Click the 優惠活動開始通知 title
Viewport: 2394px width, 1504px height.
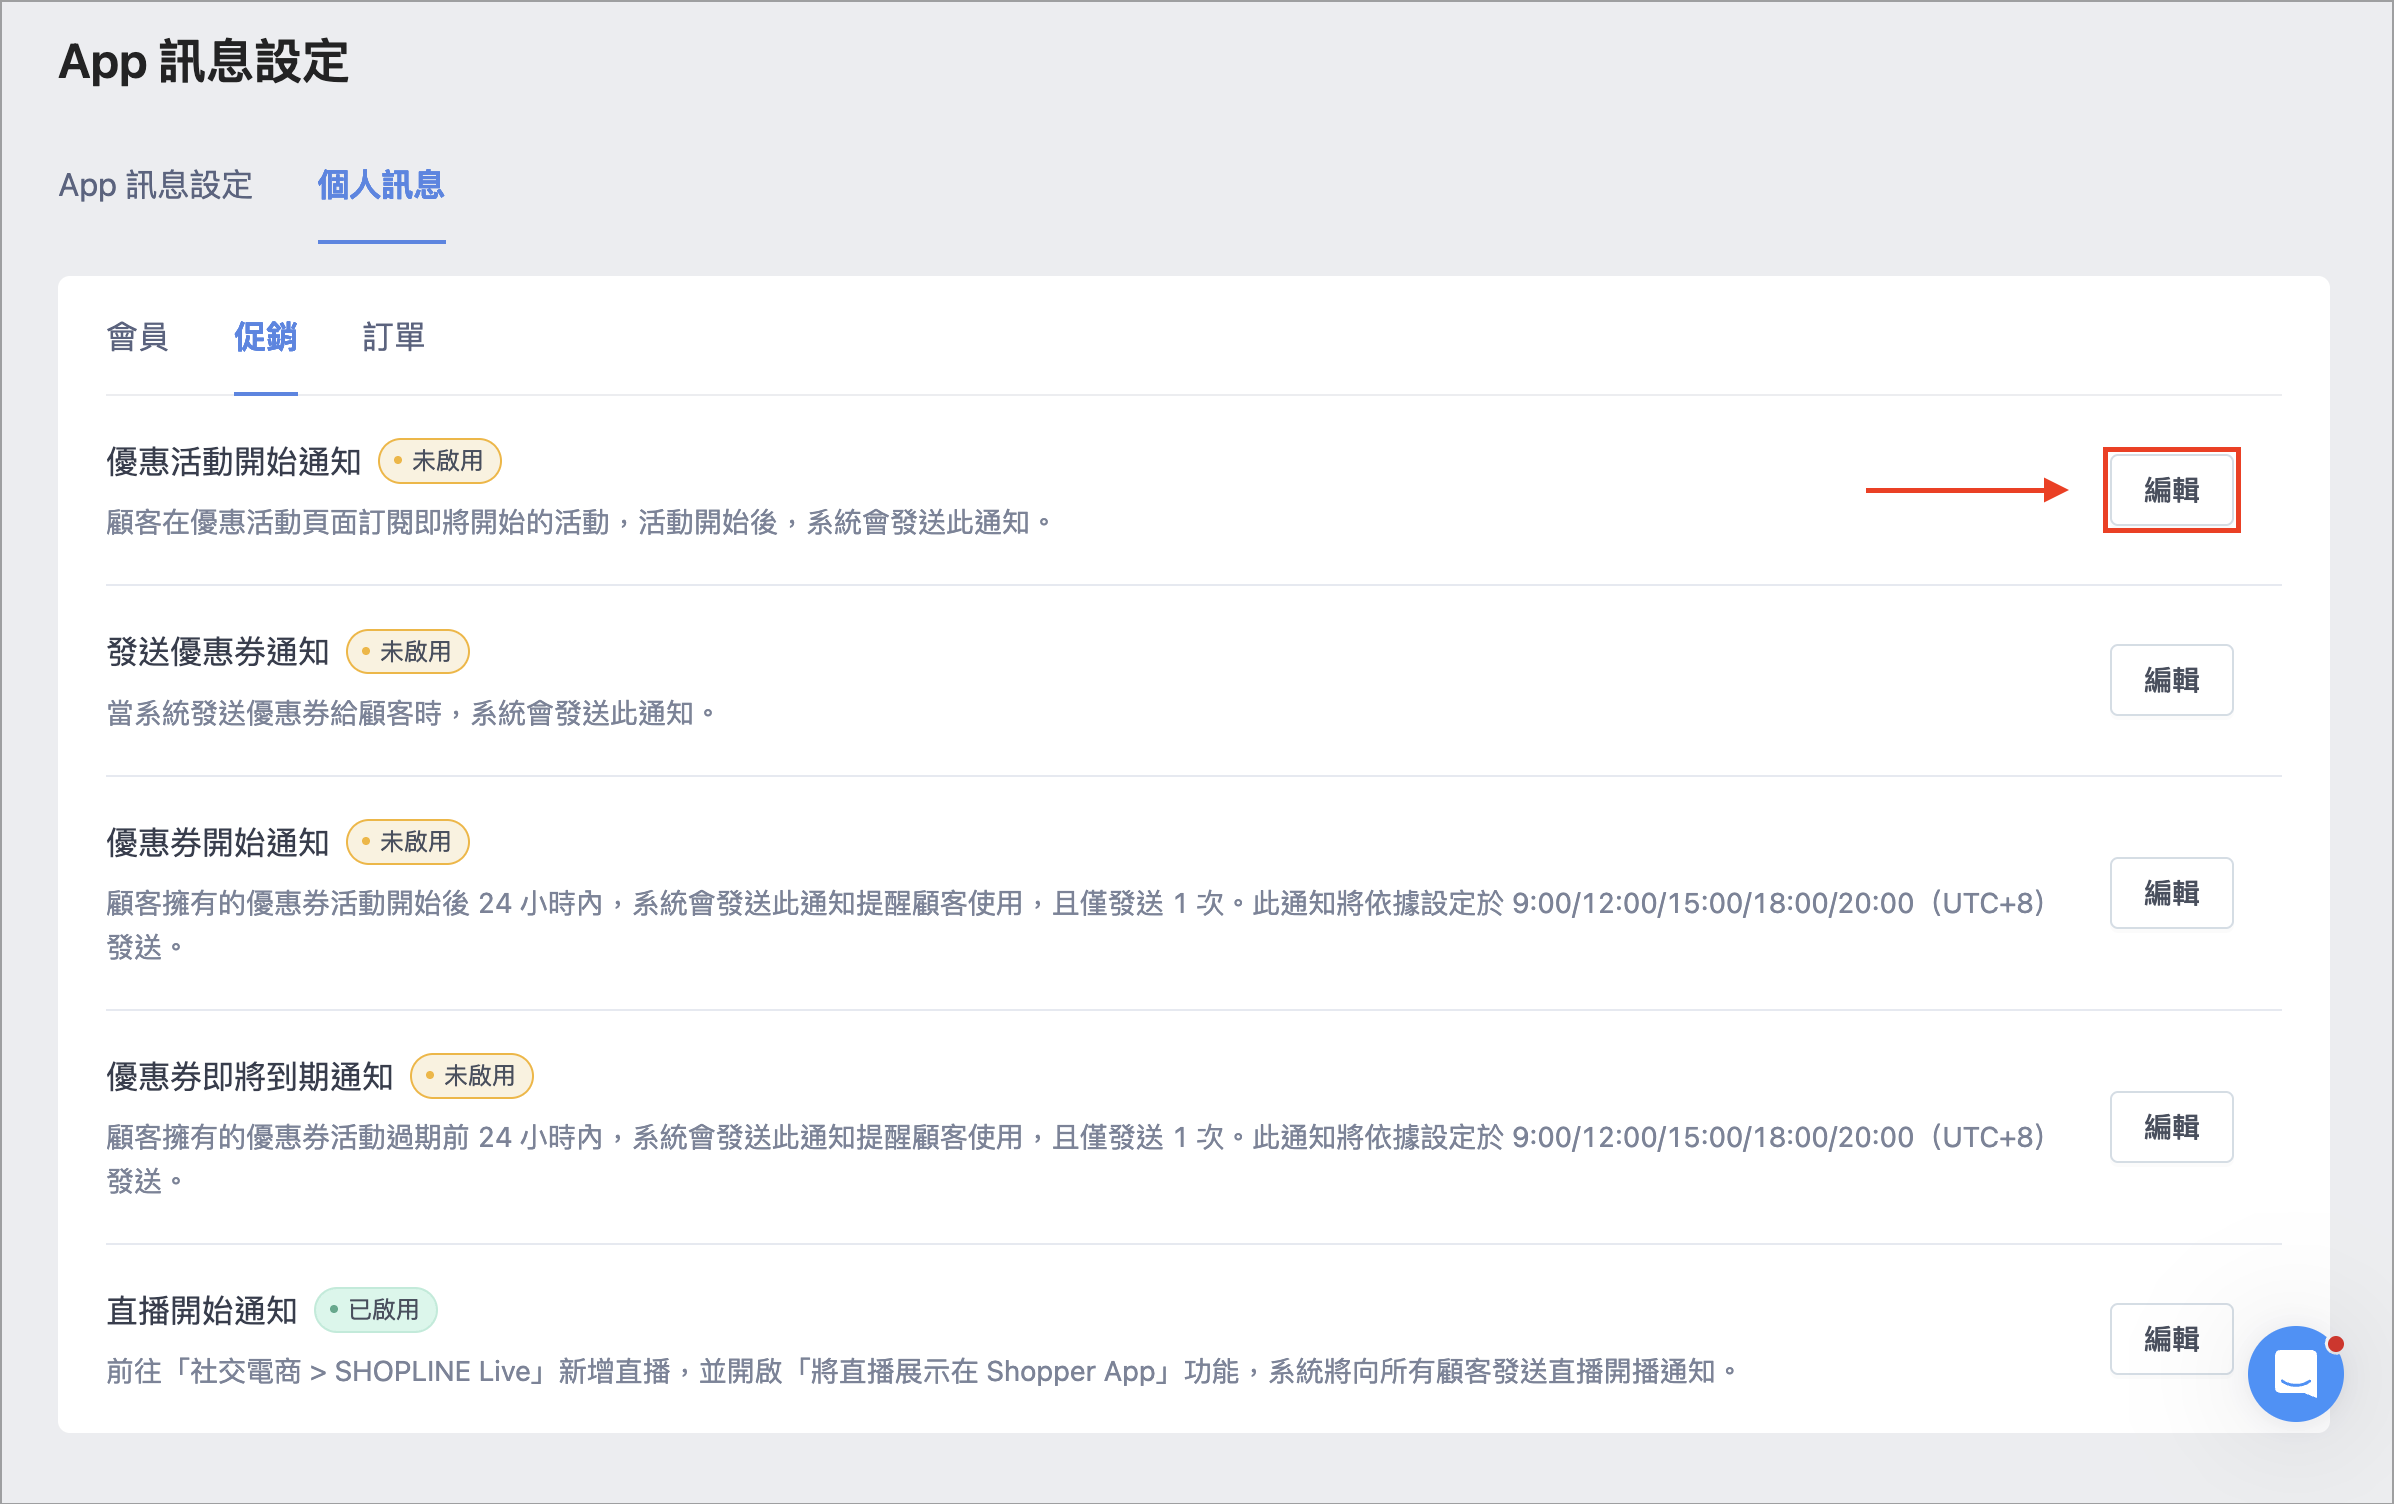tap(233, 461)
